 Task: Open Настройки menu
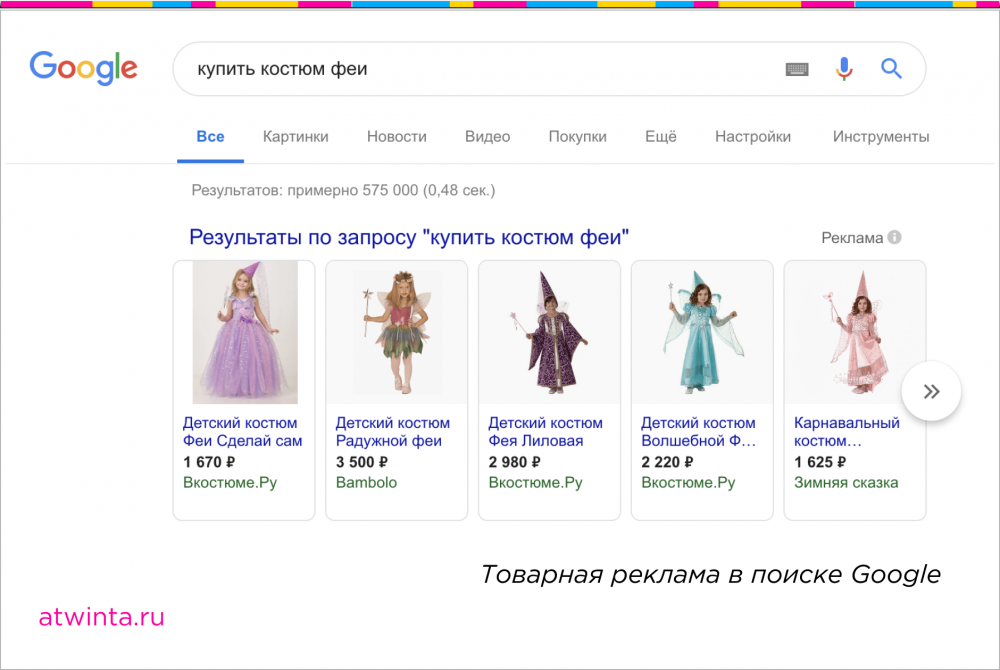point(753,136)
